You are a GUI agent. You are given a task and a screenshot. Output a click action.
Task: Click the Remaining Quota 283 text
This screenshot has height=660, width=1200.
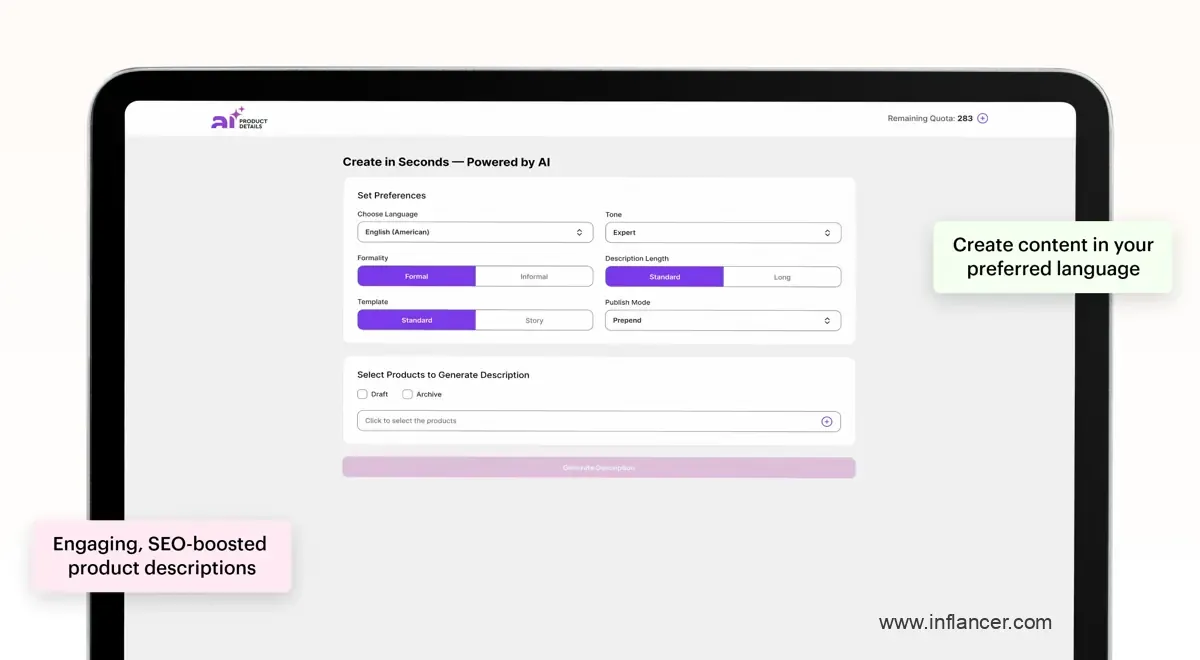[930, 118]
